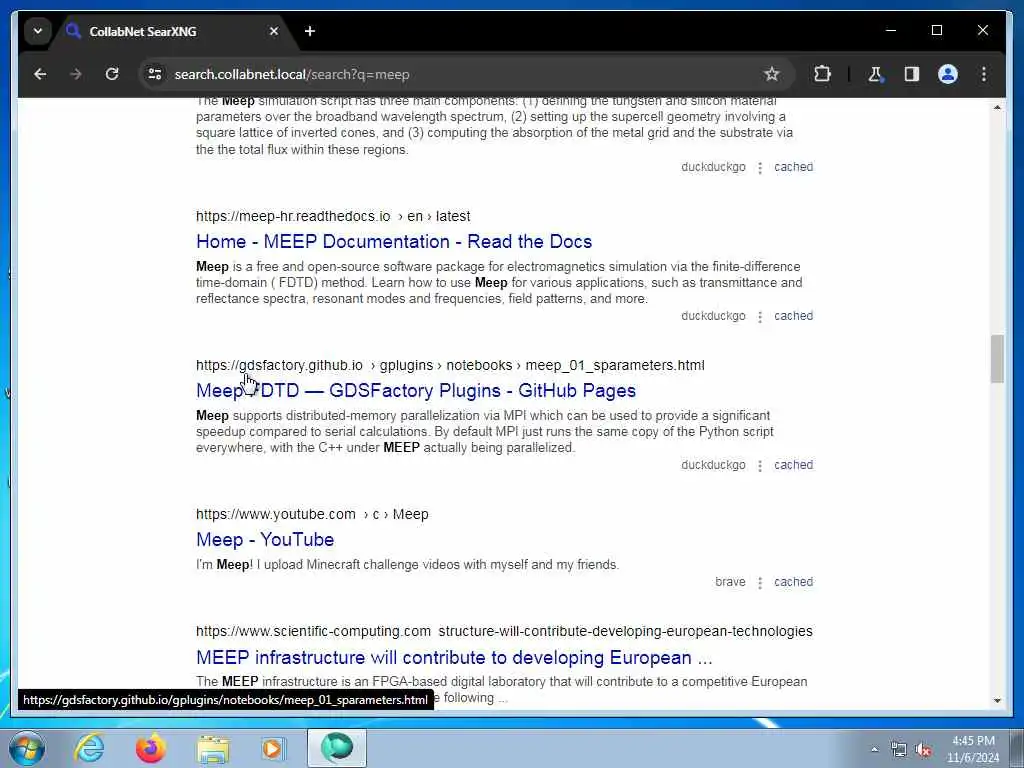Viewport: 1024px width, 768px height.
Task: Open the Chrome three-dot menu
Action: click(984, 74)
